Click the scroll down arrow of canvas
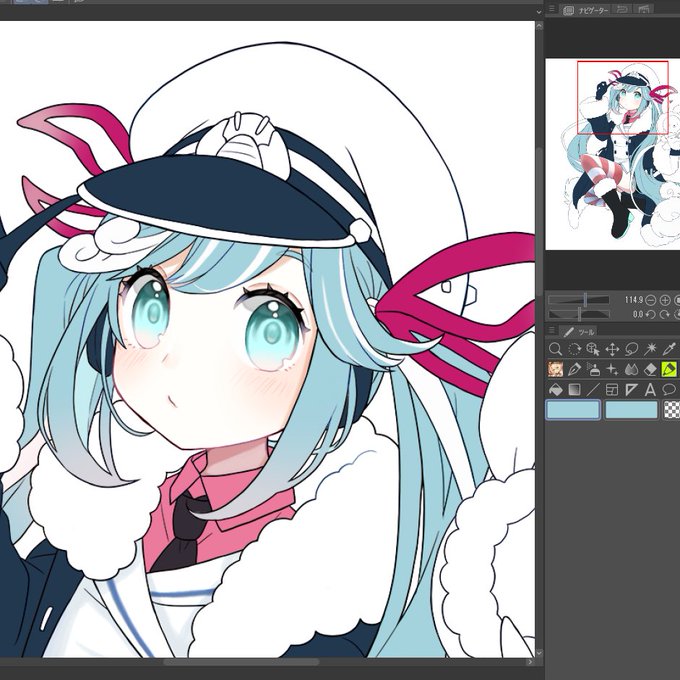 click(539, 653)
